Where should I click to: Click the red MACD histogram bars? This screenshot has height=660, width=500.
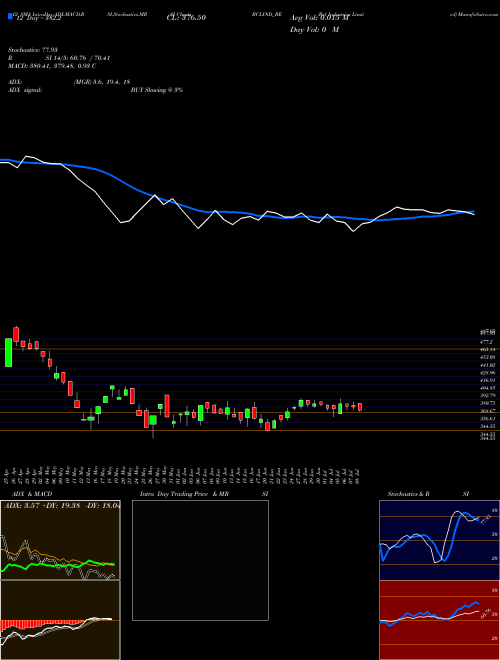coord(40,624)
